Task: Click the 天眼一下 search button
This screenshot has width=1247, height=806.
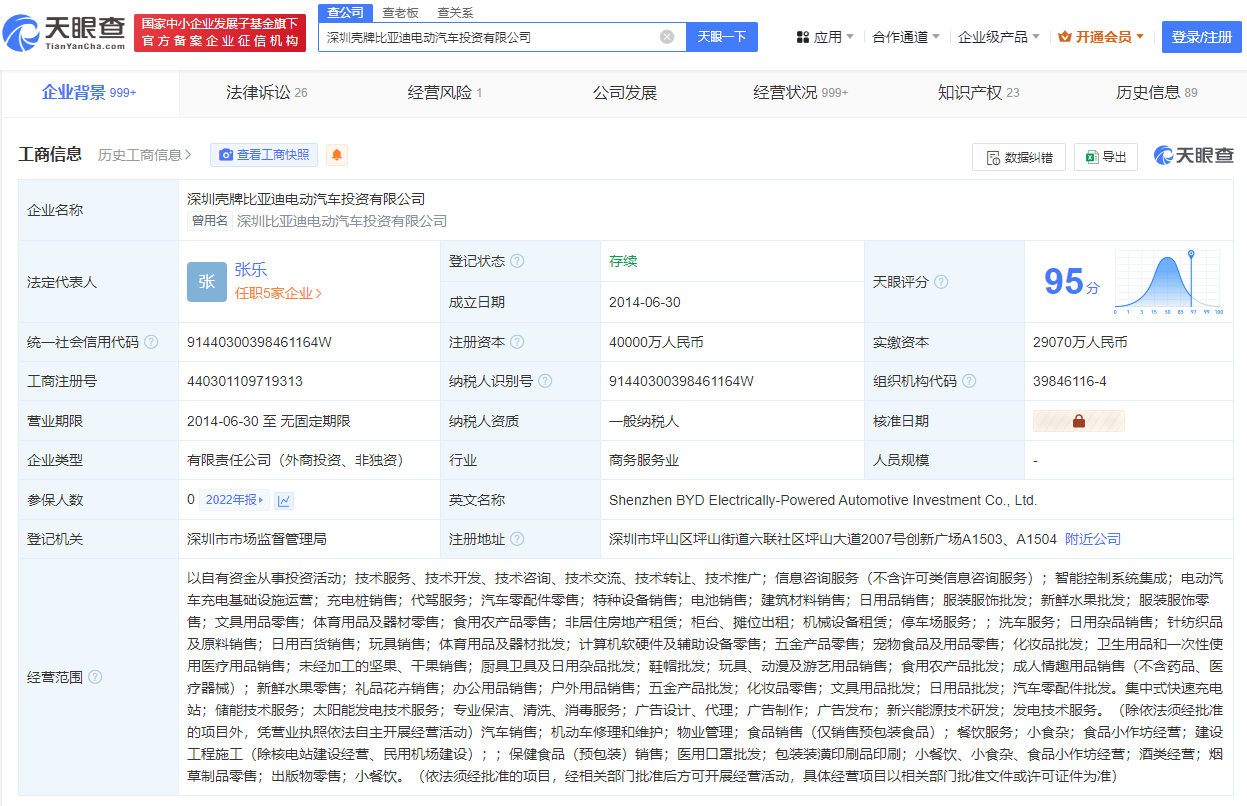Action: (722, 37)
